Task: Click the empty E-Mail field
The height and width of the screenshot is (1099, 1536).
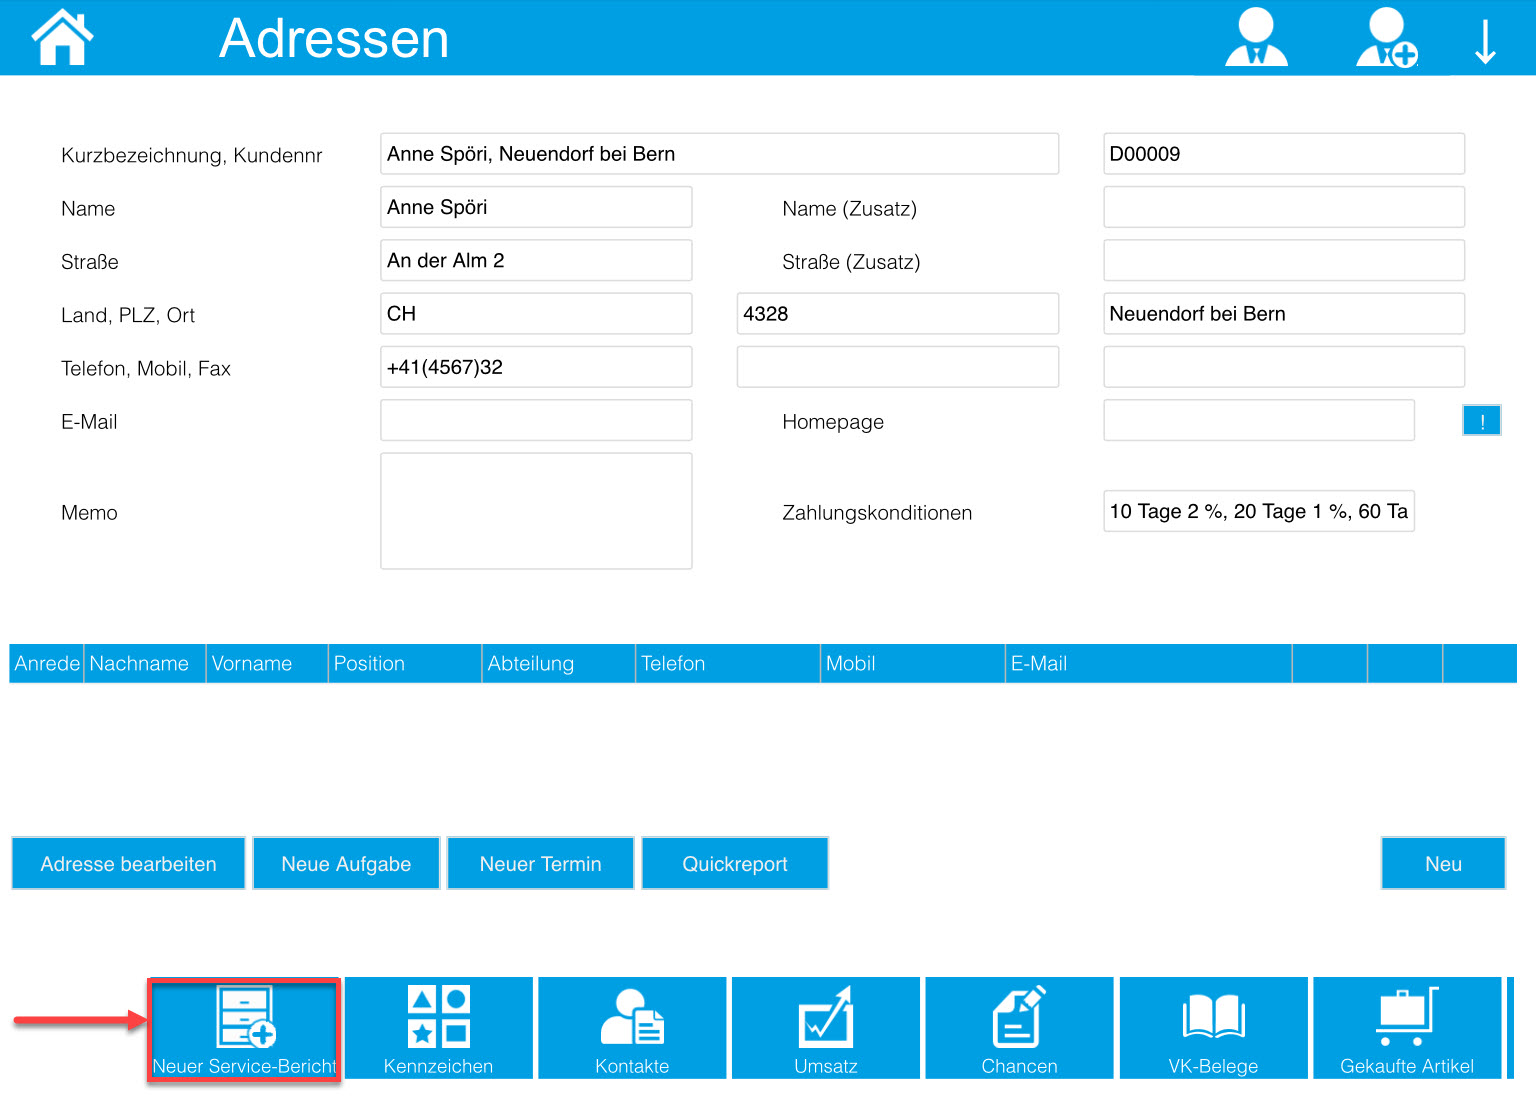Action: click(x=536, y=420)
